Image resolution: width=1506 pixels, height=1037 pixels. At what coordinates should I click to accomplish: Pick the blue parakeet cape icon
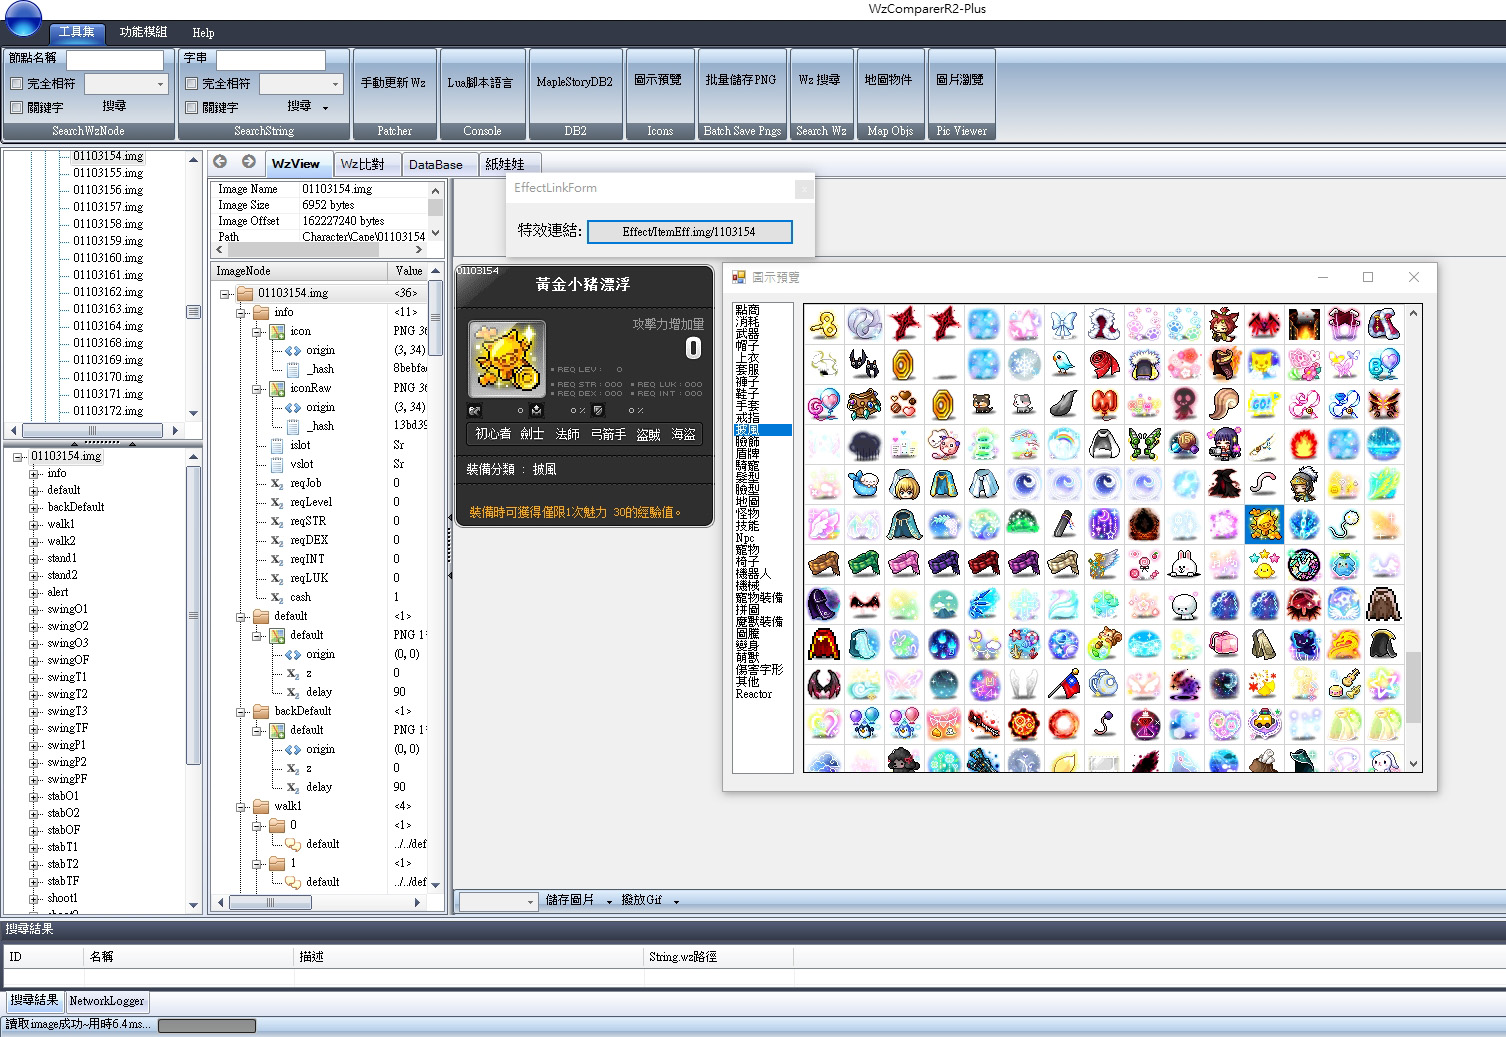[1064, 364]
